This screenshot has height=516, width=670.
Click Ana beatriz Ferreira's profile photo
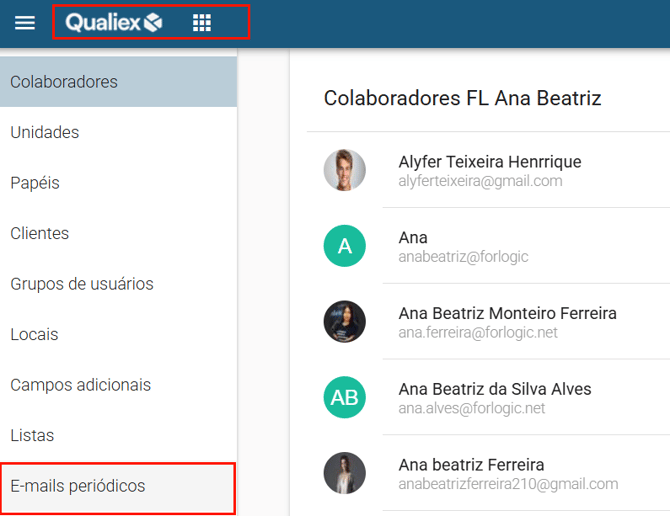pos(344,473)
